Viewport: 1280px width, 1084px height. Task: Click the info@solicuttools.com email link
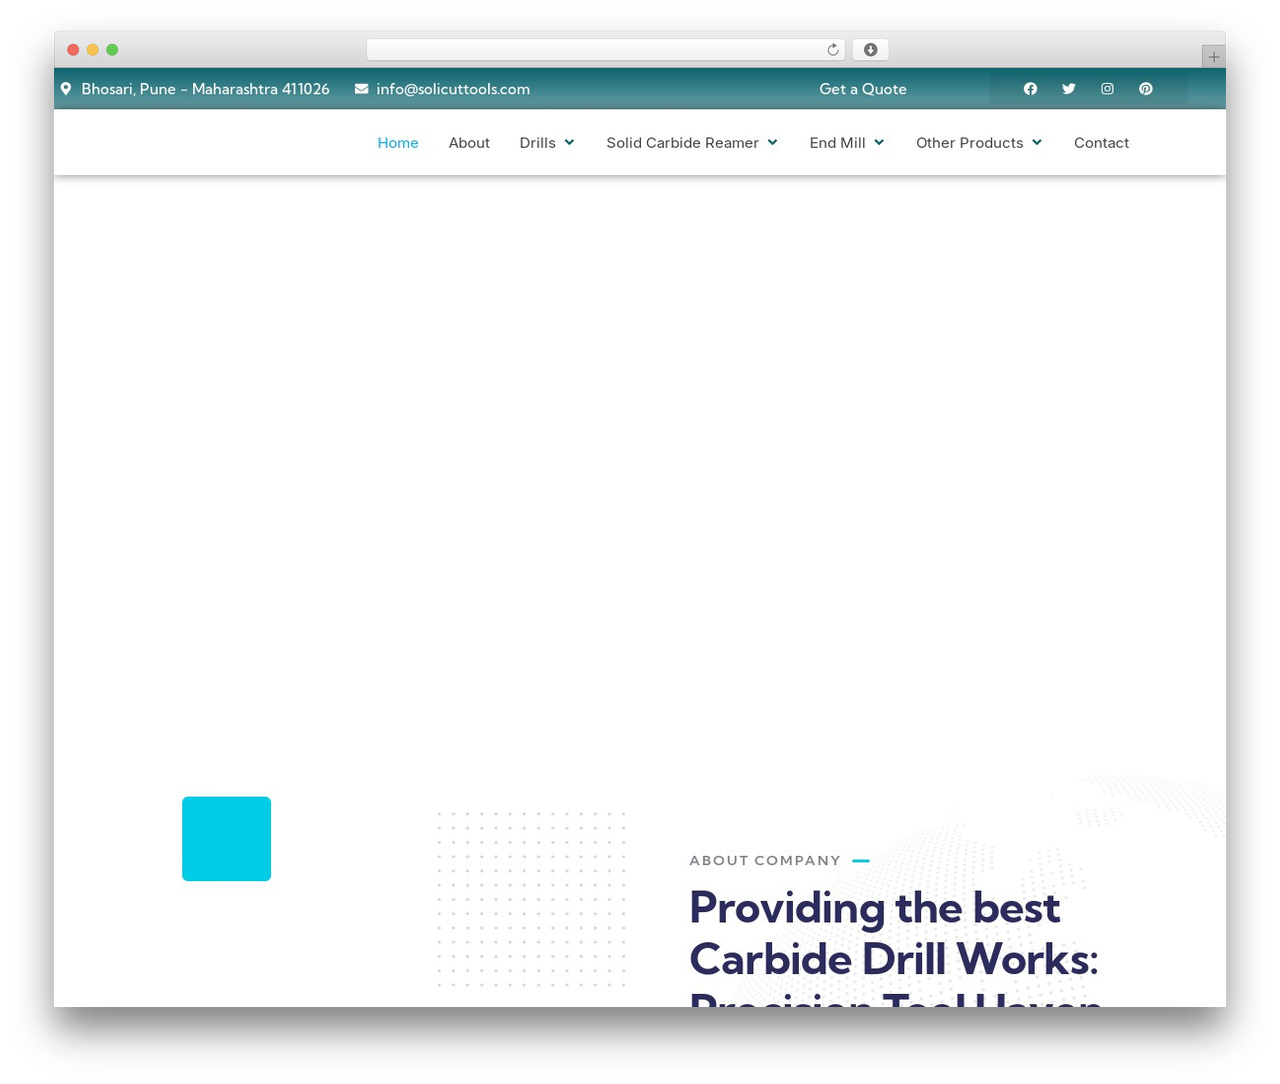click(x=453, y=89)
